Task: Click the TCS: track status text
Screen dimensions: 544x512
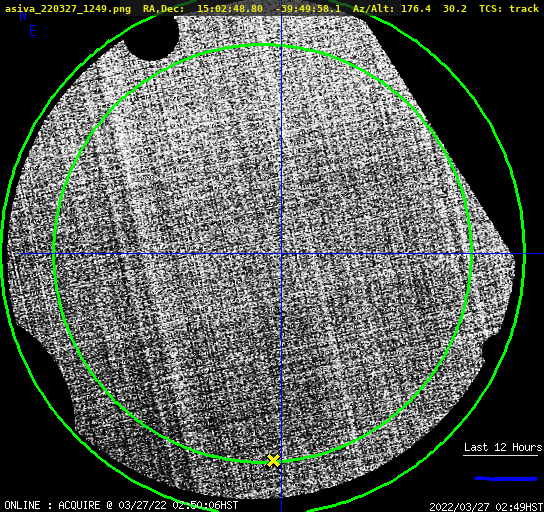Action: coord(509,8)
